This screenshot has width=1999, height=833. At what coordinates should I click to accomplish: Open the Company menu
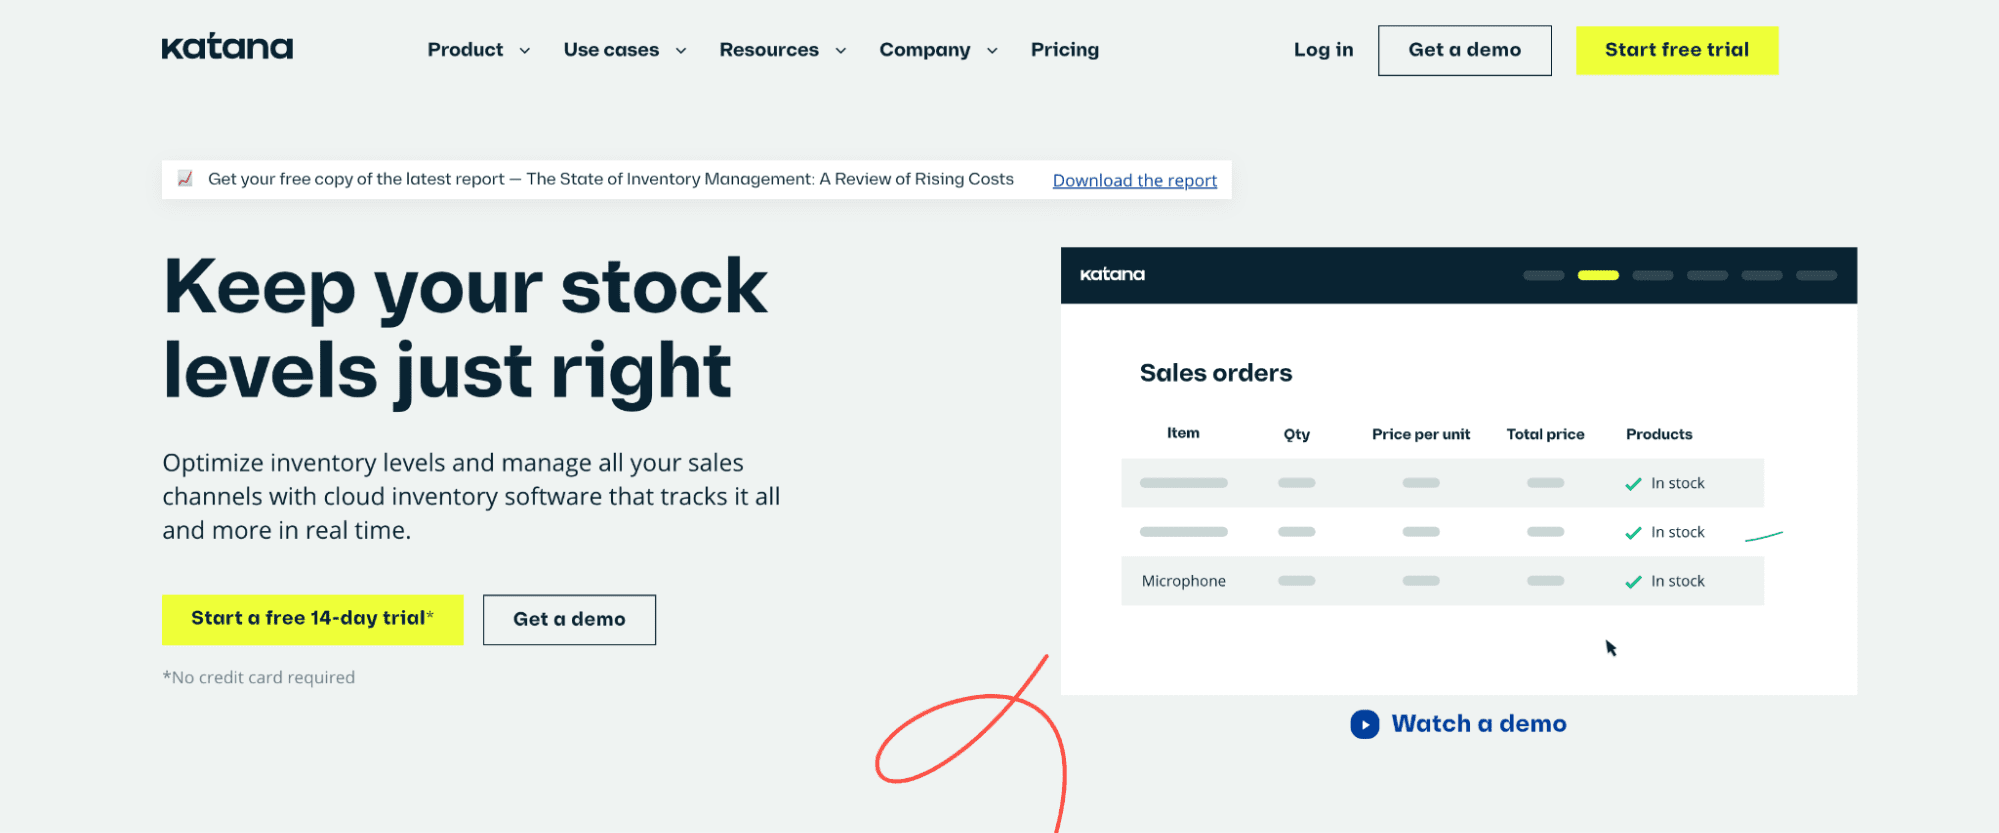925,50
